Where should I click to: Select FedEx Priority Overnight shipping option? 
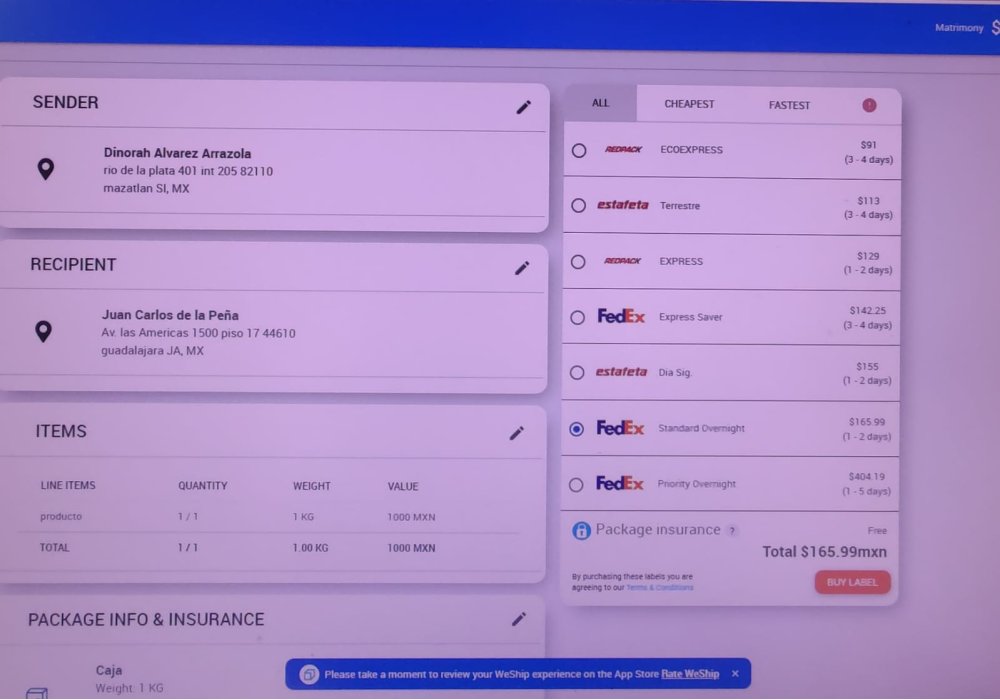pos(575,485)
